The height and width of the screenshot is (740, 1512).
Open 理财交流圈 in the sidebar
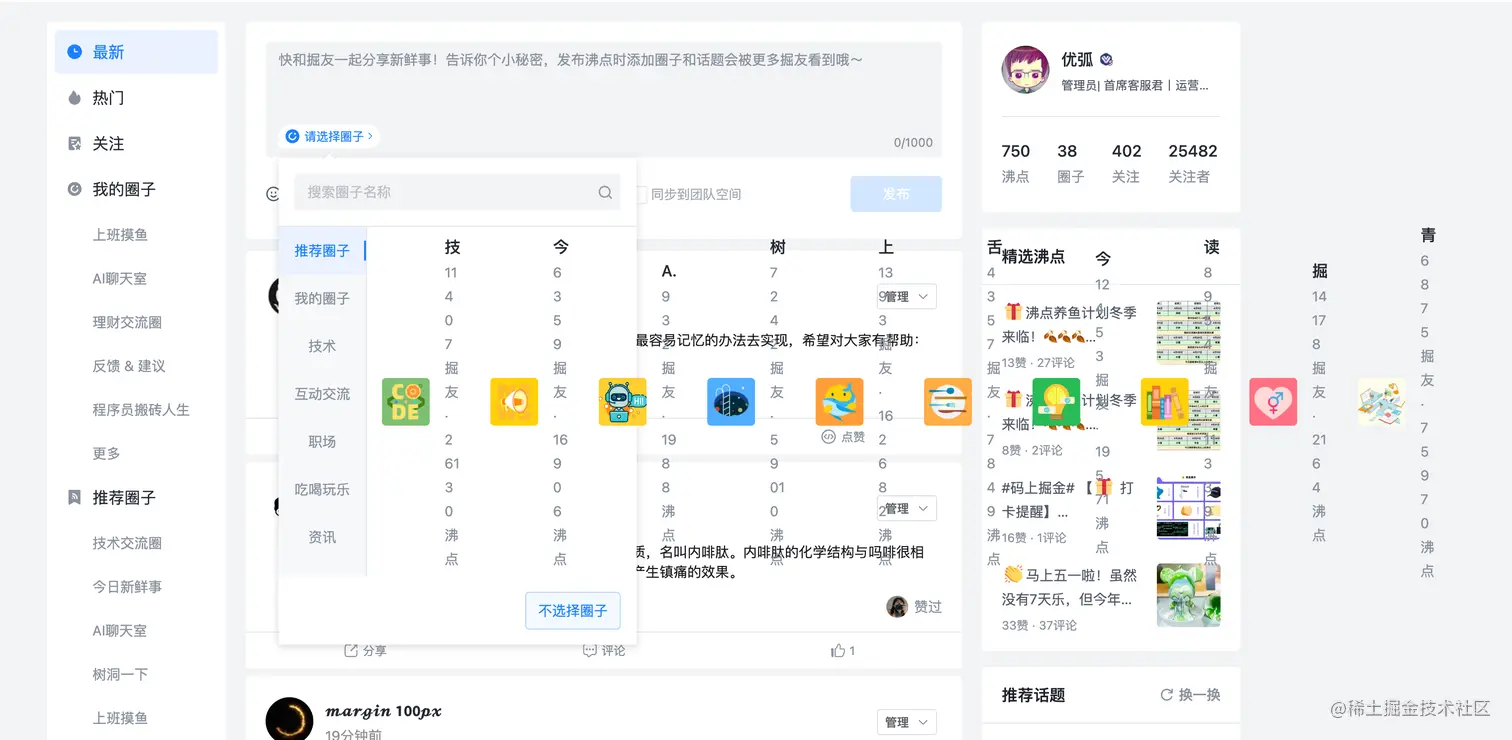pyautogui.click(x=127, y=322)
